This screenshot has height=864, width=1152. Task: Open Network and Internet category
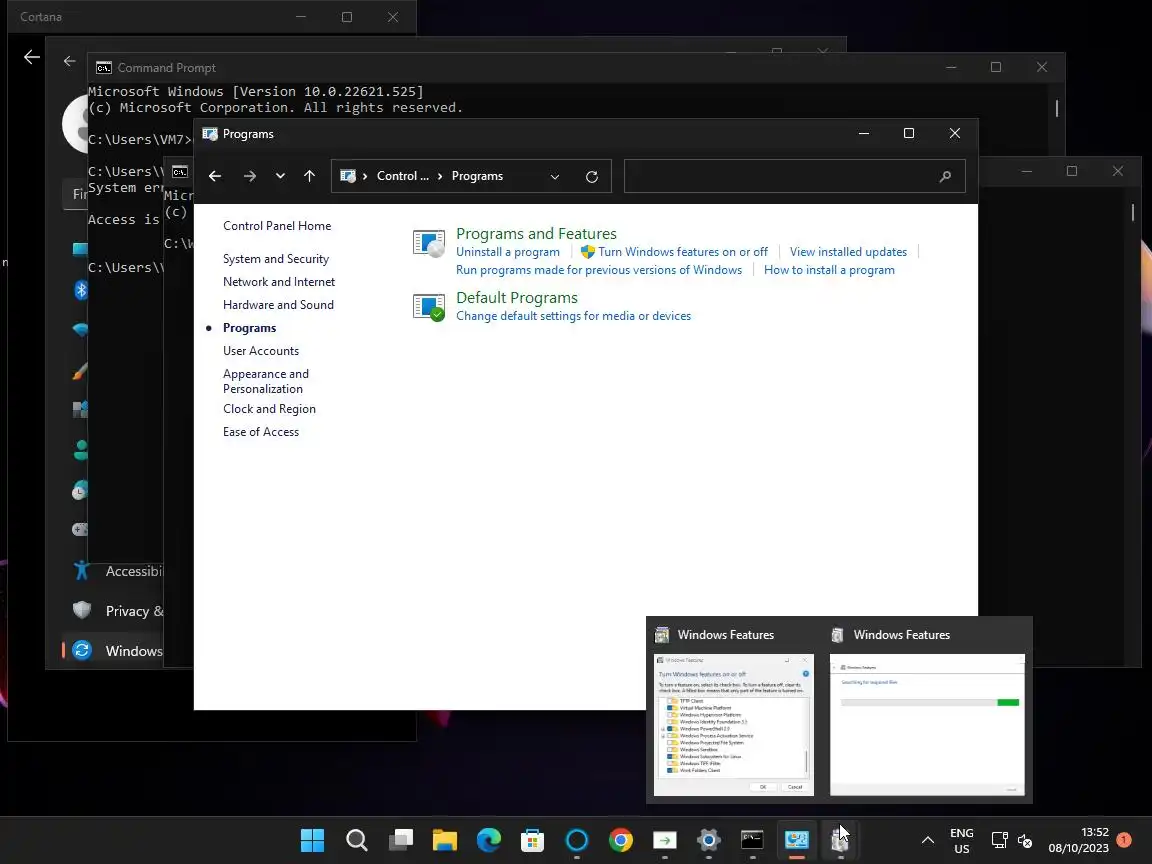(x=279, y=282)
